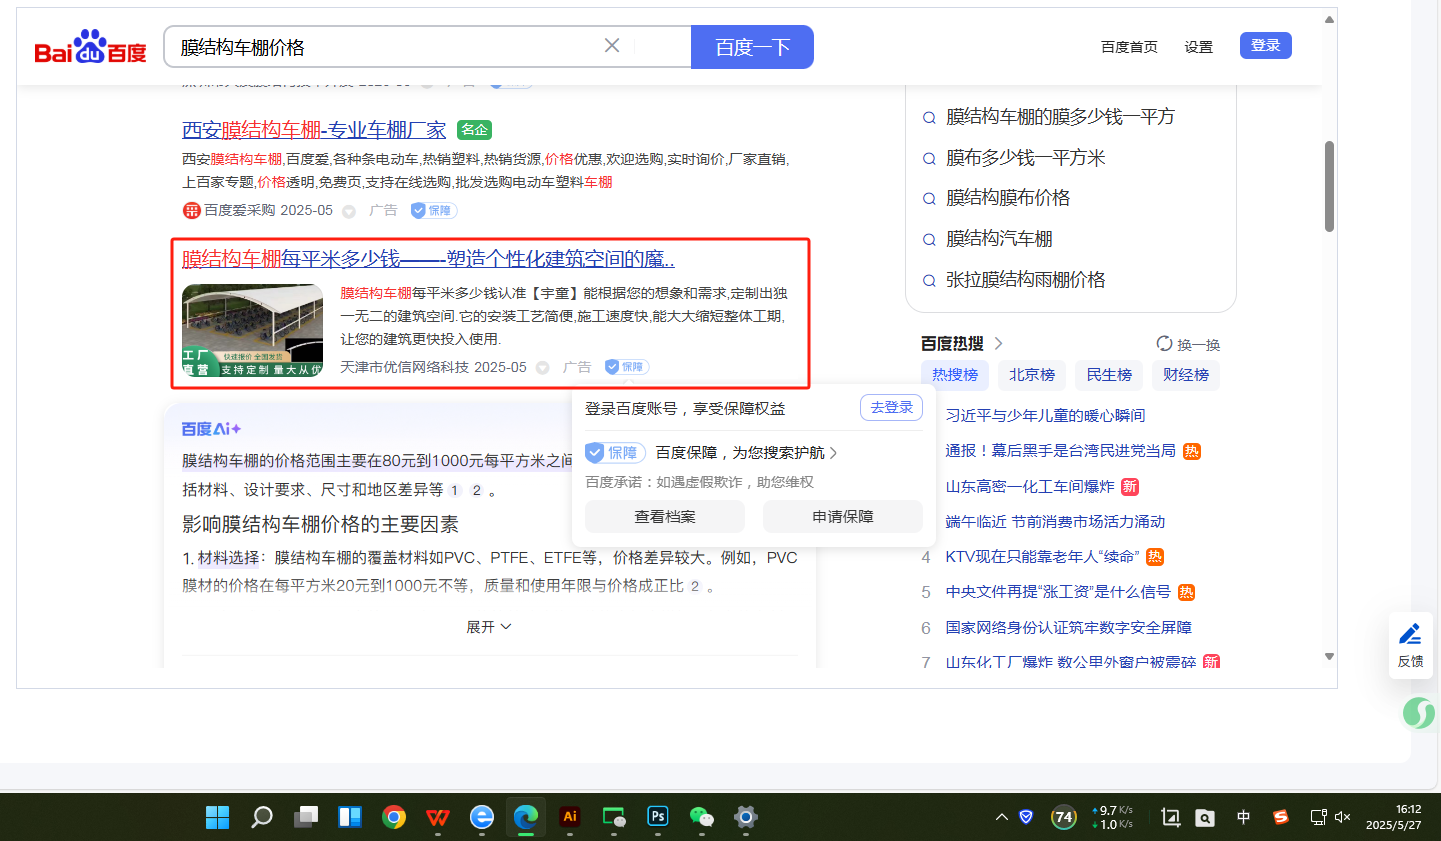The image size is (1441, 841).
Task: Toggle the volume mute tray icon
Action: 1343,817
